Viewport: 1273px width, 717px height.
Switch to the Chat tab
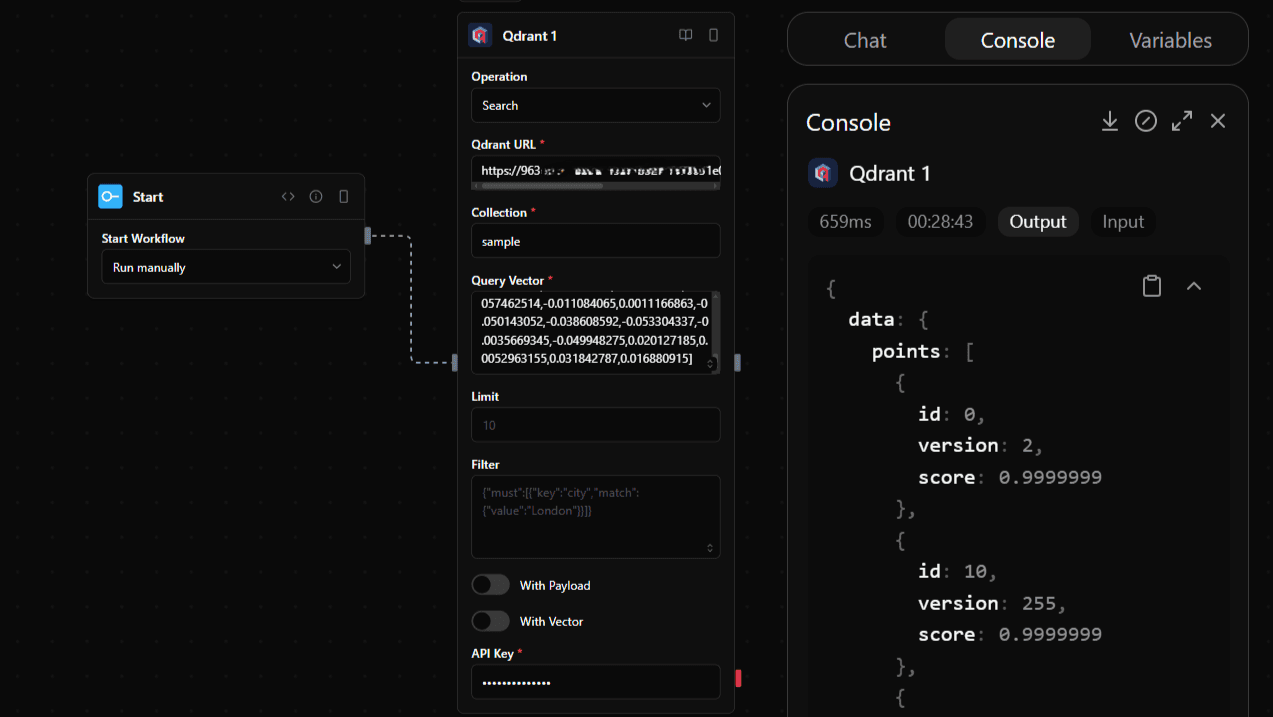click(x=864, y=40)
